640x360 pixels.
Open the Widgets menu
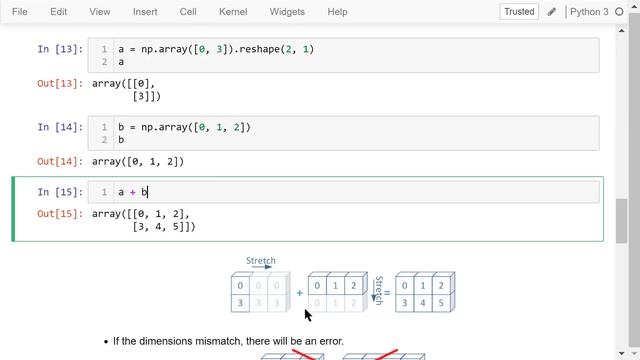click(287, 12)
